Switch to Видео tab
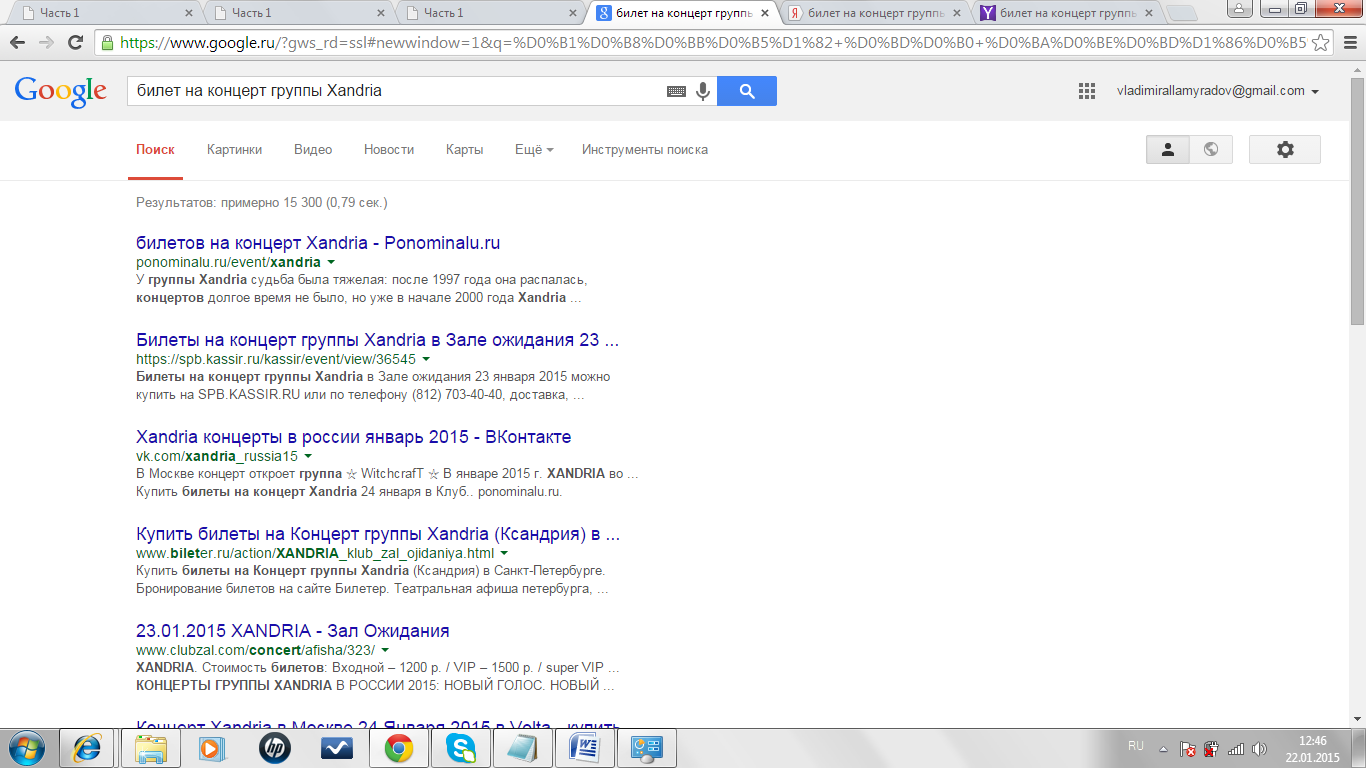 pos(313,149)
